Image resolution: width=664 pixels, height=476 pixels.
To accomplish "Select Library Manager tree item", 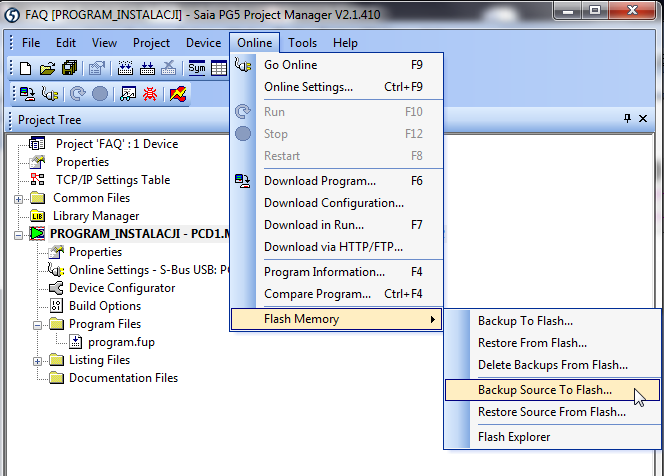I will (96, 216).
